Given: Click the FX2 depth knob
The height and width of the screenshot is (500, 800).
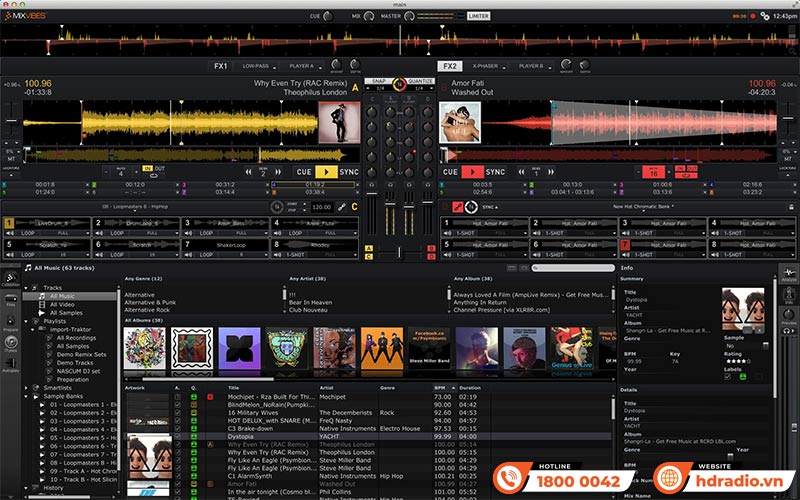Looking at the screenshot, I should coord(585,64).
